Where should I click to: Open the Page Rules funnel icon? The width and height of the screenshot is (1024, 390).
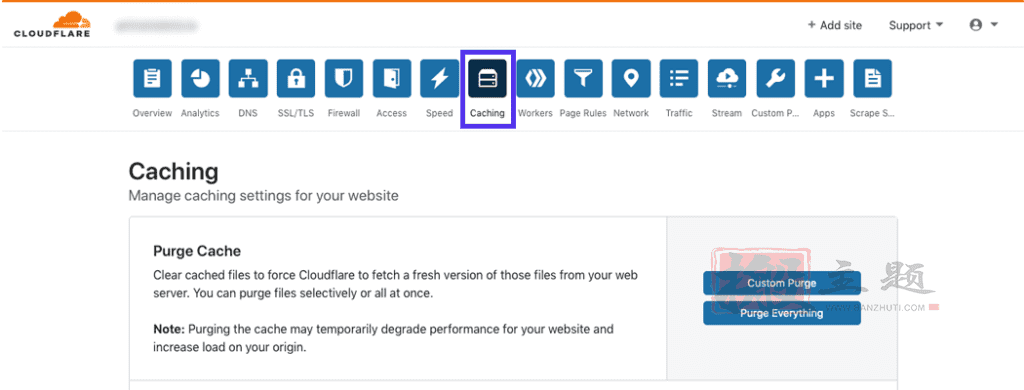(x=583, y=78)
